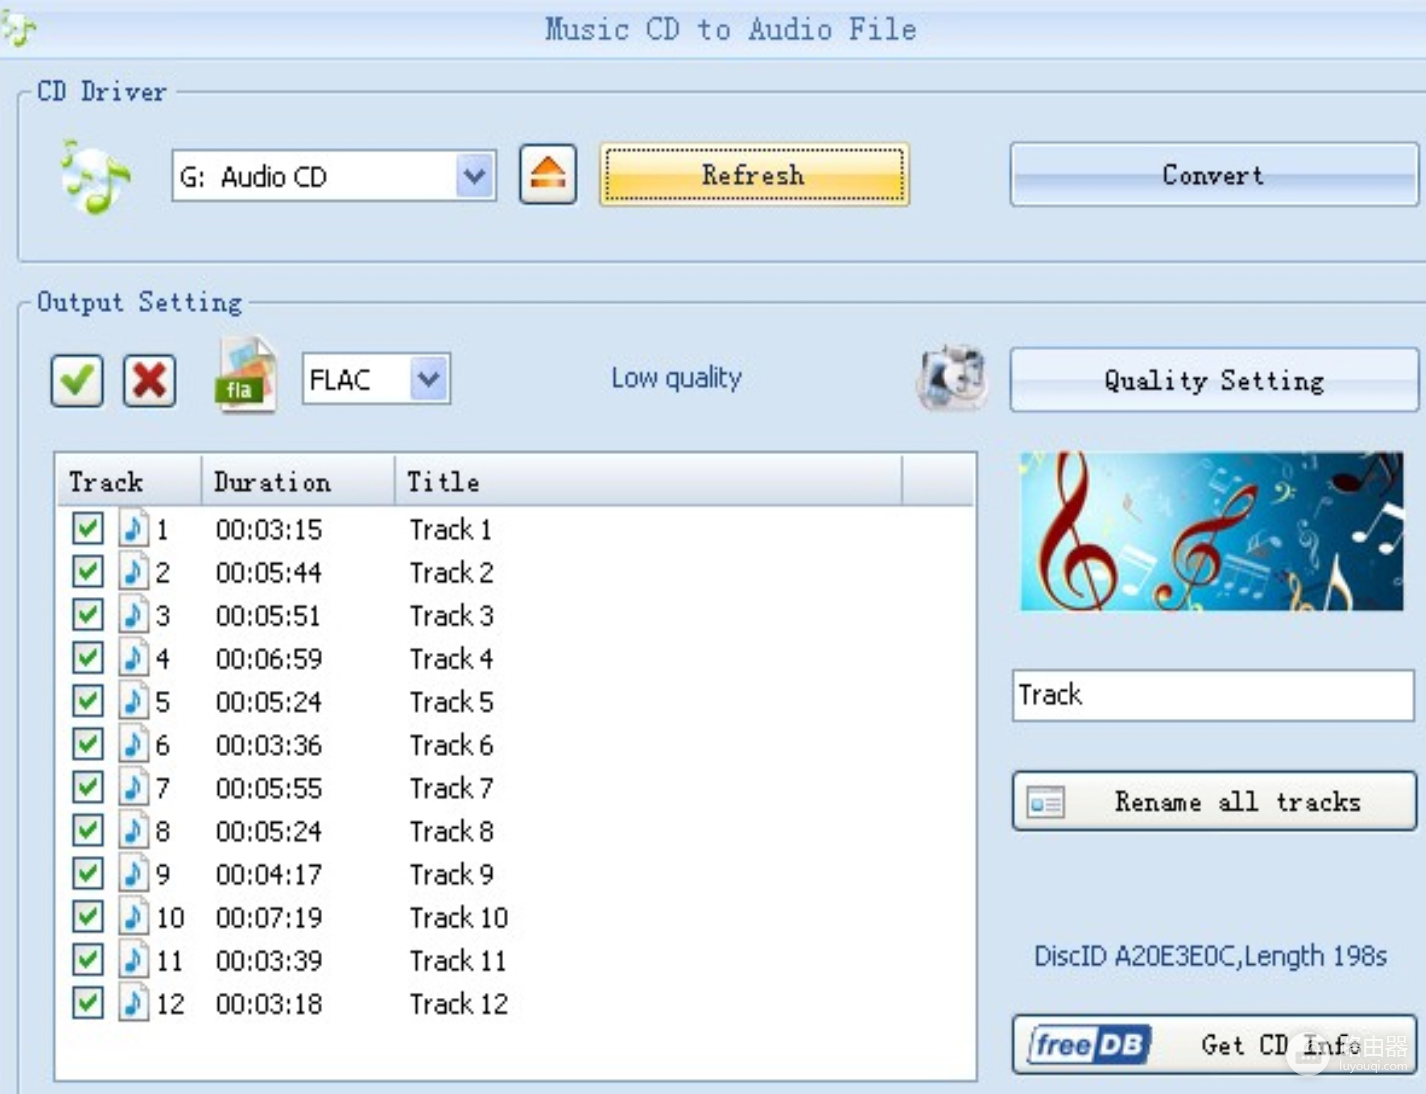1426x1094 pixels.
Task: Click the FLA file format icon
Action: coord(245,376)
